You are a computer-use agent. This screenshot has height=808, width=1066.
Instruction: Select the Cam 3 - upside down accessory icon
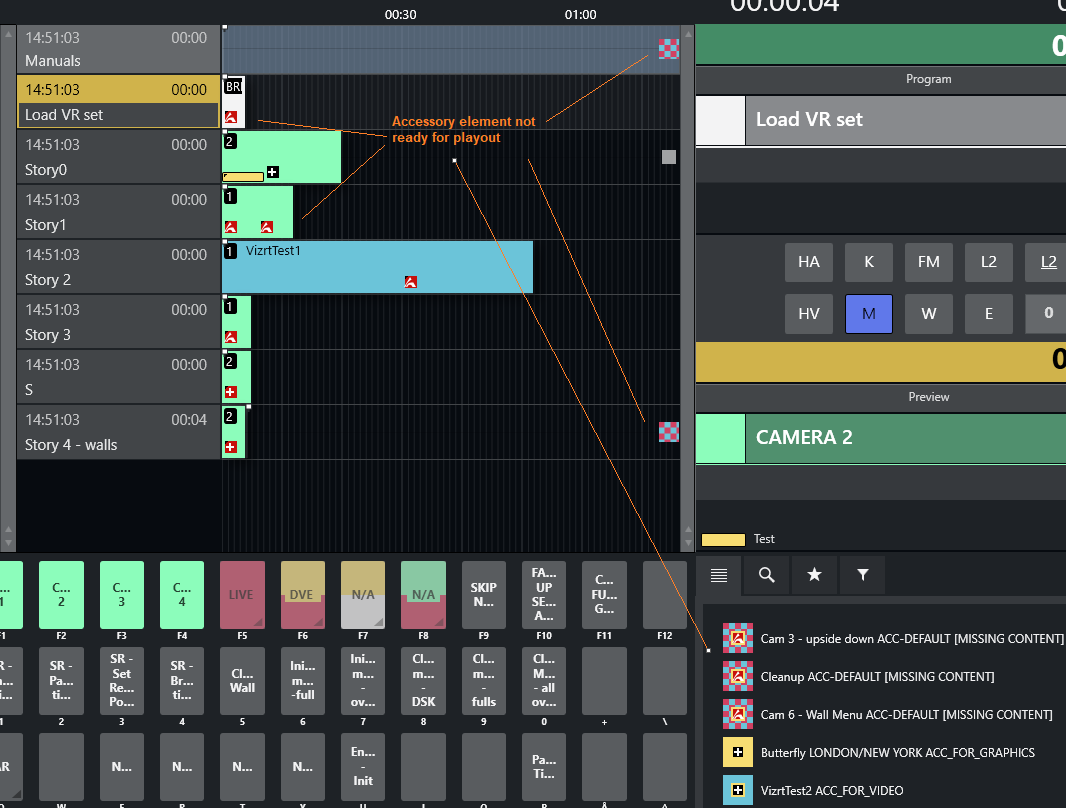(x=738, y=638)
